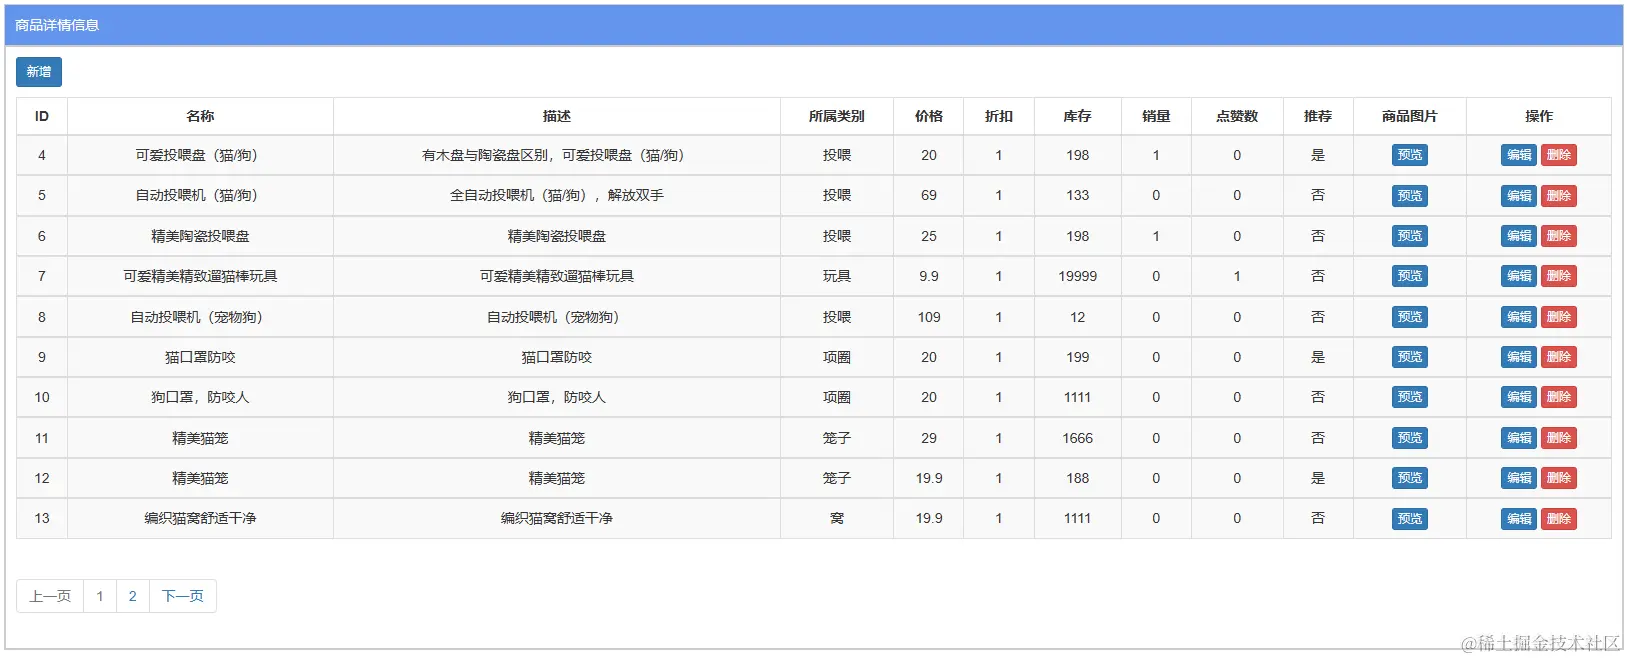The height and width of the screenshot is (660, 1627).
Task: Select price cell 69
Action: (x=929, y=196)
